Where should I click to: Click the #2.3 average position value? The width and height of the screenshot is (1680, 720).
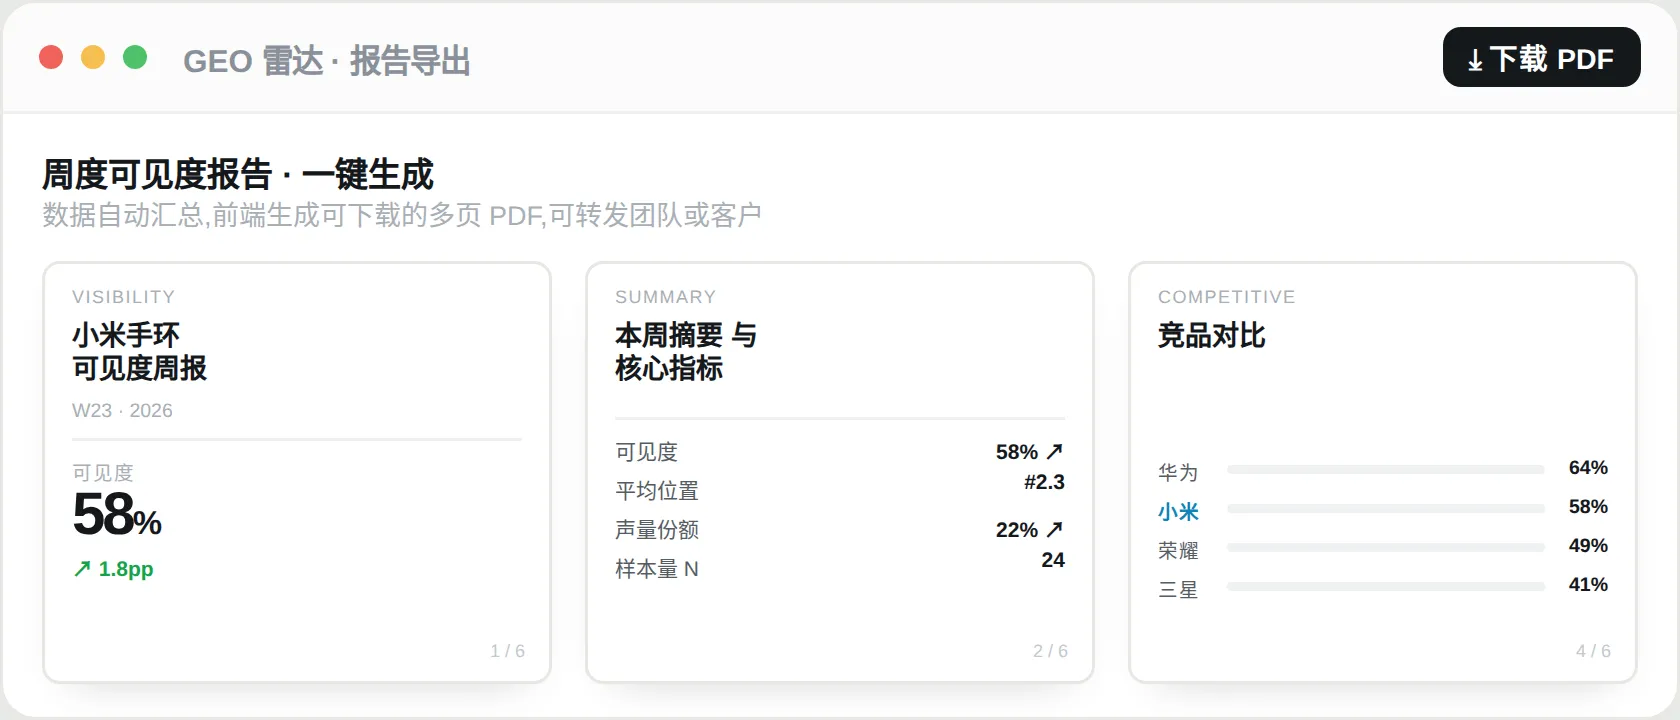point(1044,482)
